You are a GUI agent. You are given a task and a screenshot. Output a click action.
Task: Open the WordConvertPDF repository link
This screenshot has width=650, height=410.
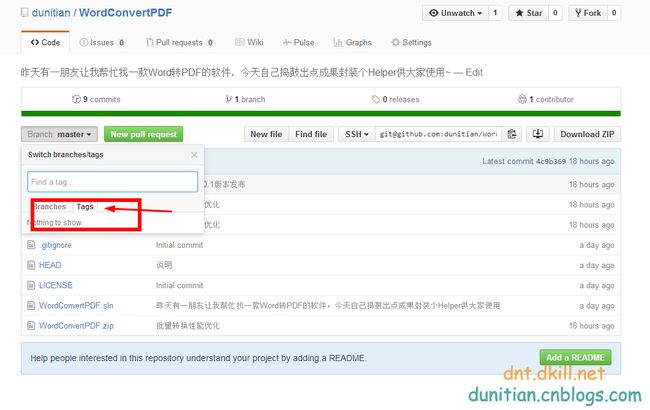tap(125, 12)
